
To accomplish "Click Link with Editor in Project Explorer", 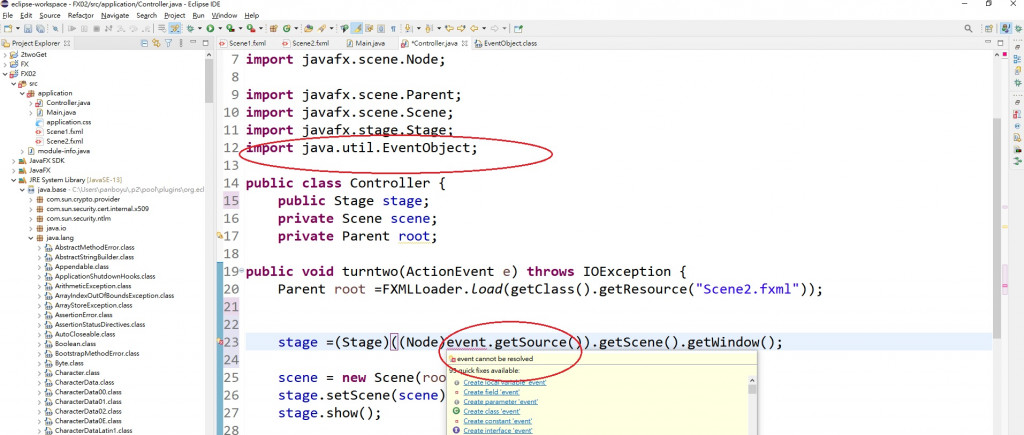I will tap(156, 43).
